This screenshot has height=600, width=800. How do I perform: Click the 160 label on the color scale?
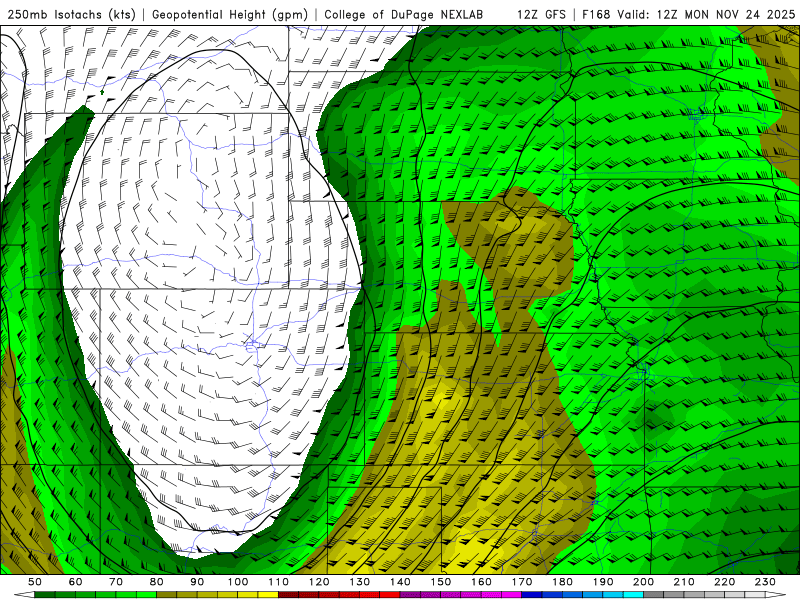482,582
